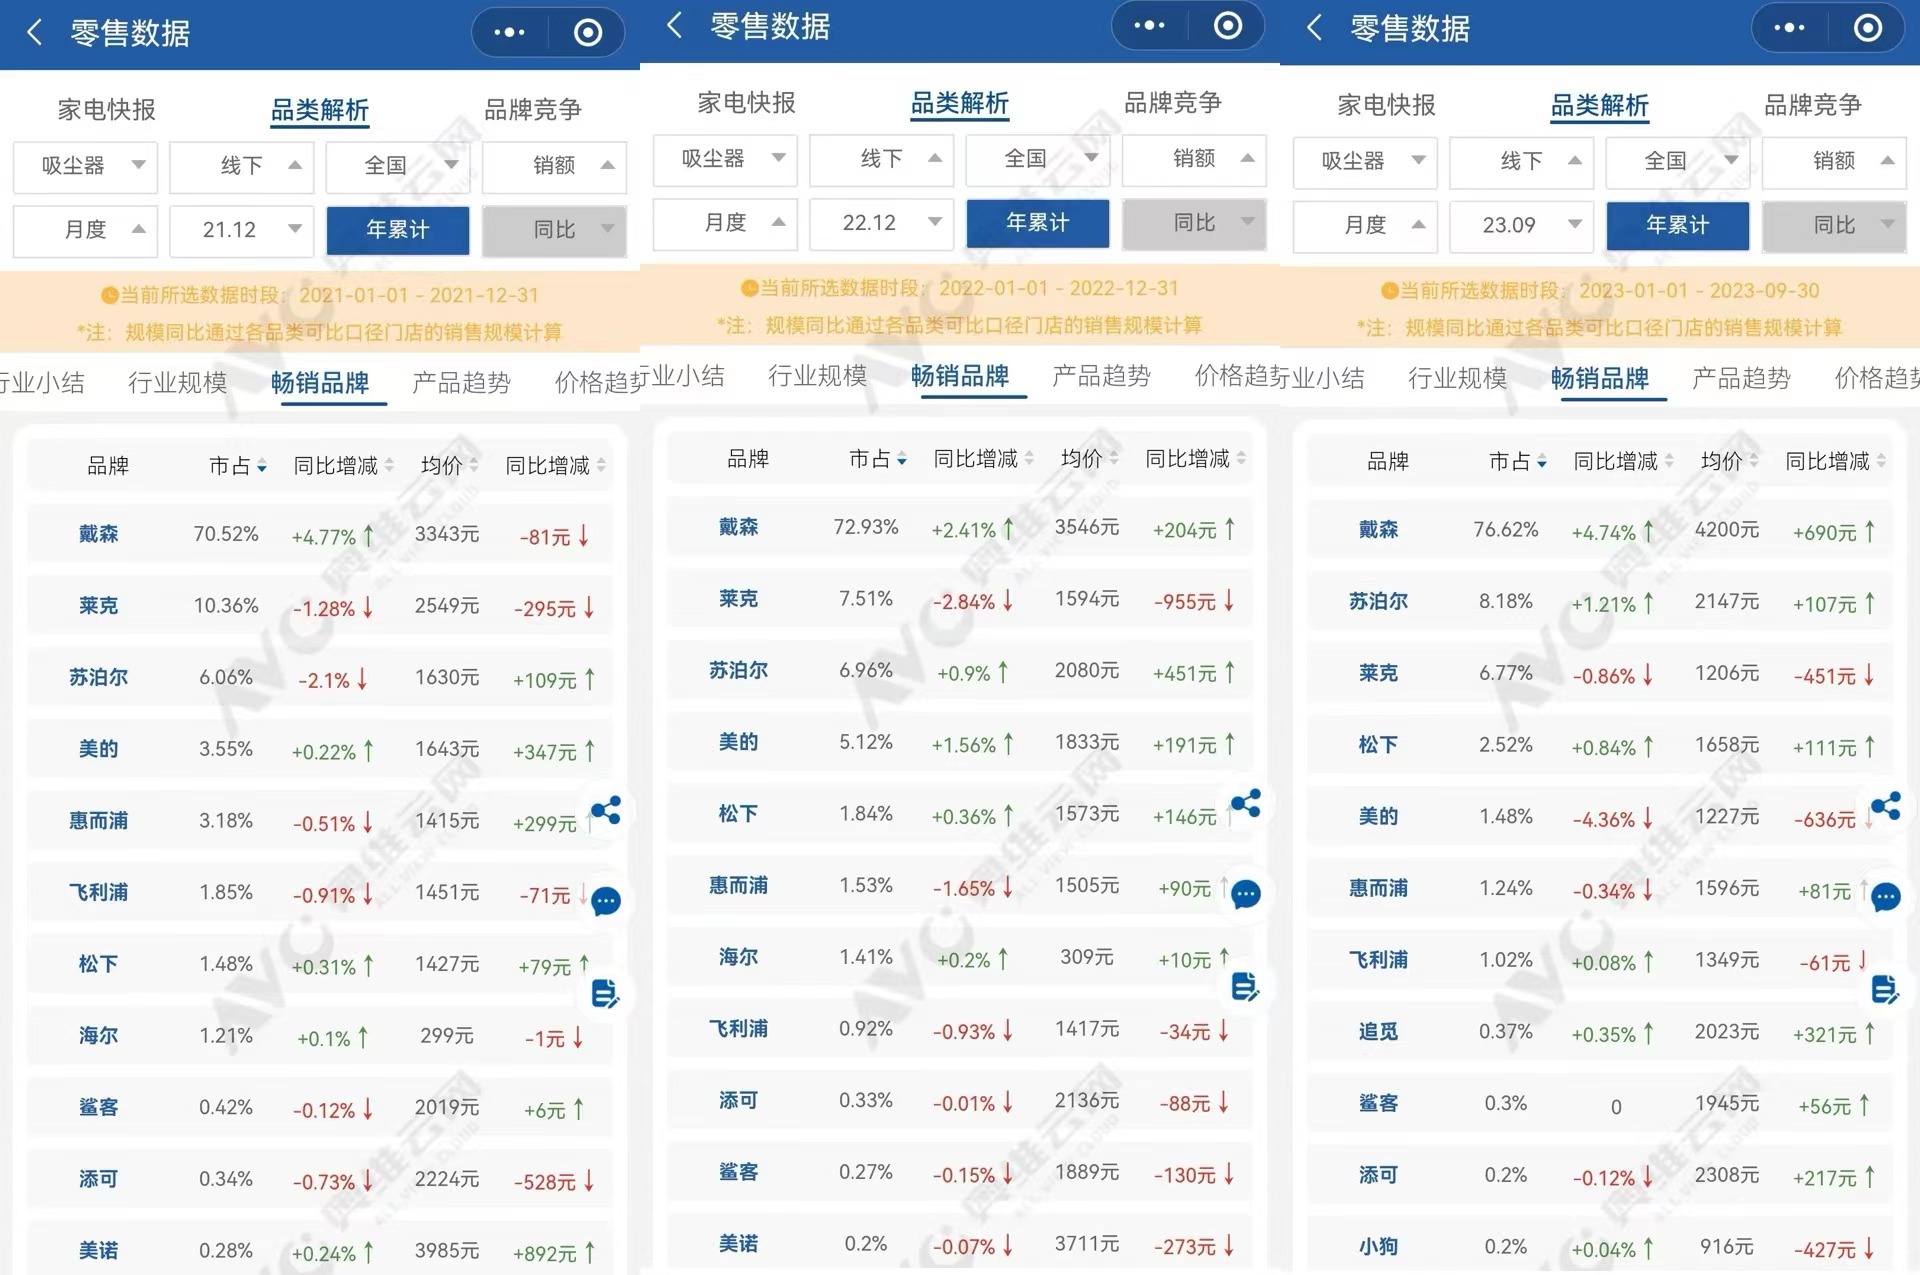Open chat bubble icon in middle panel
The image size is (1920, 1275).
coord(1246,894)
